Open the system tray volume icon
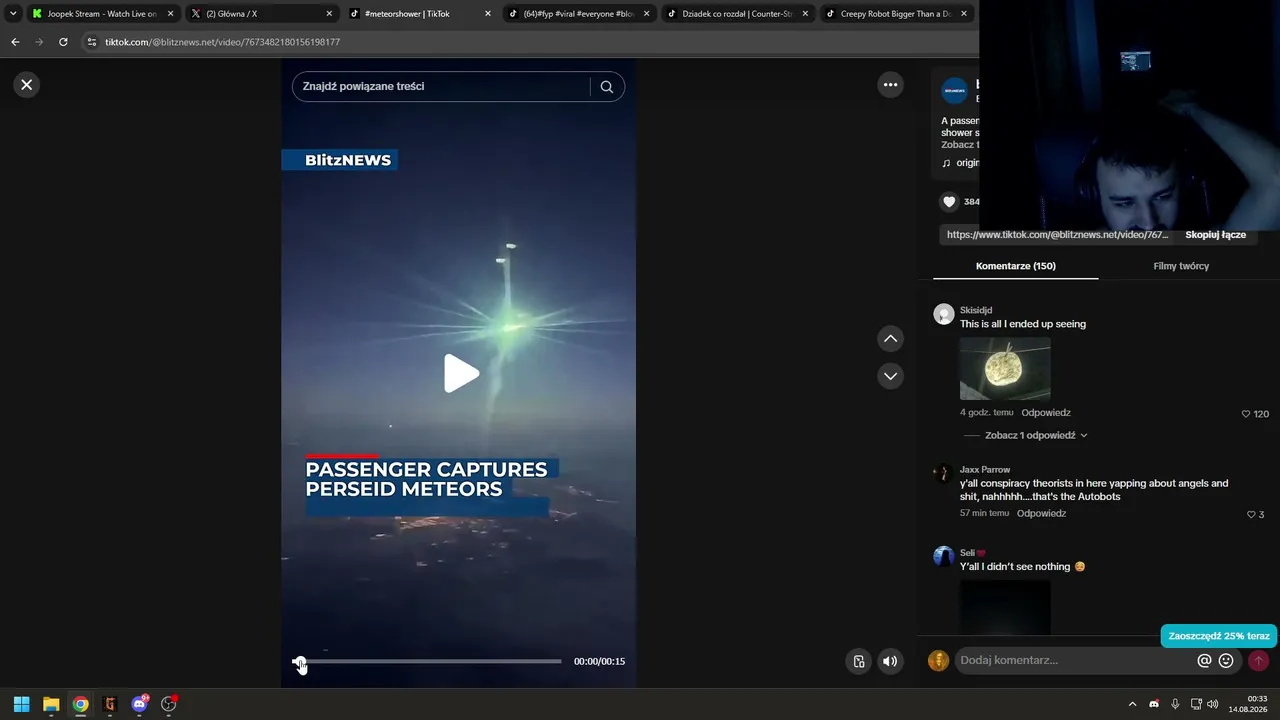 pos(1213,704)
